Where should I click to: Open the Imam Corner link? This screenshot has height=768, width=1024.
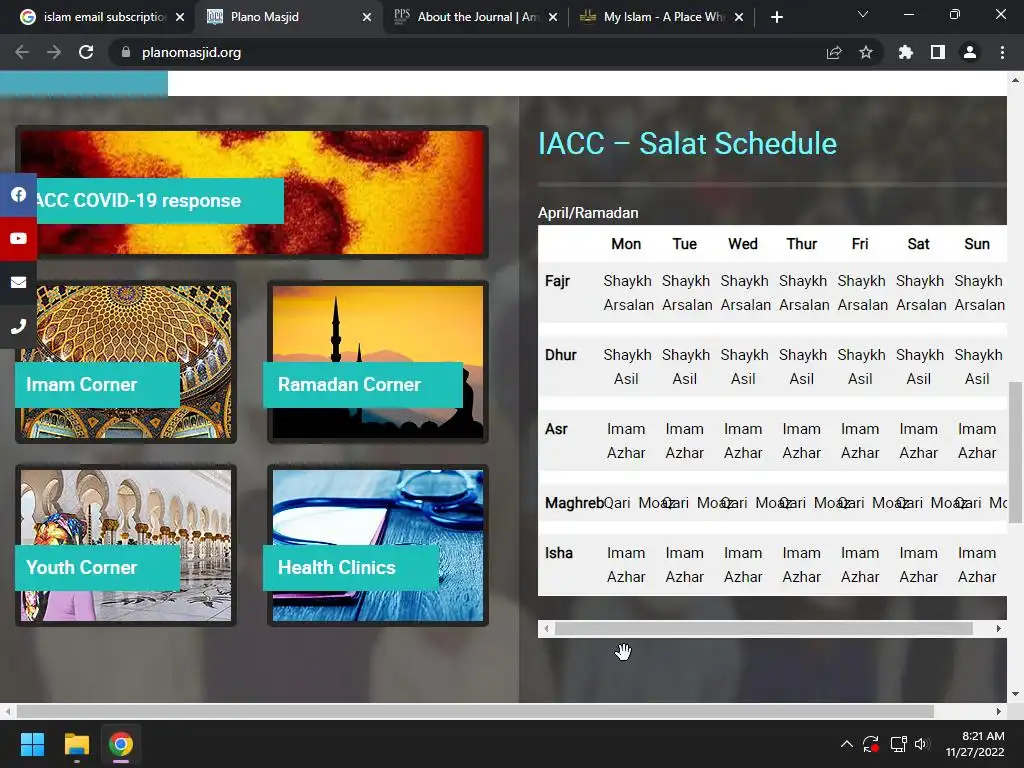point(97,385)
